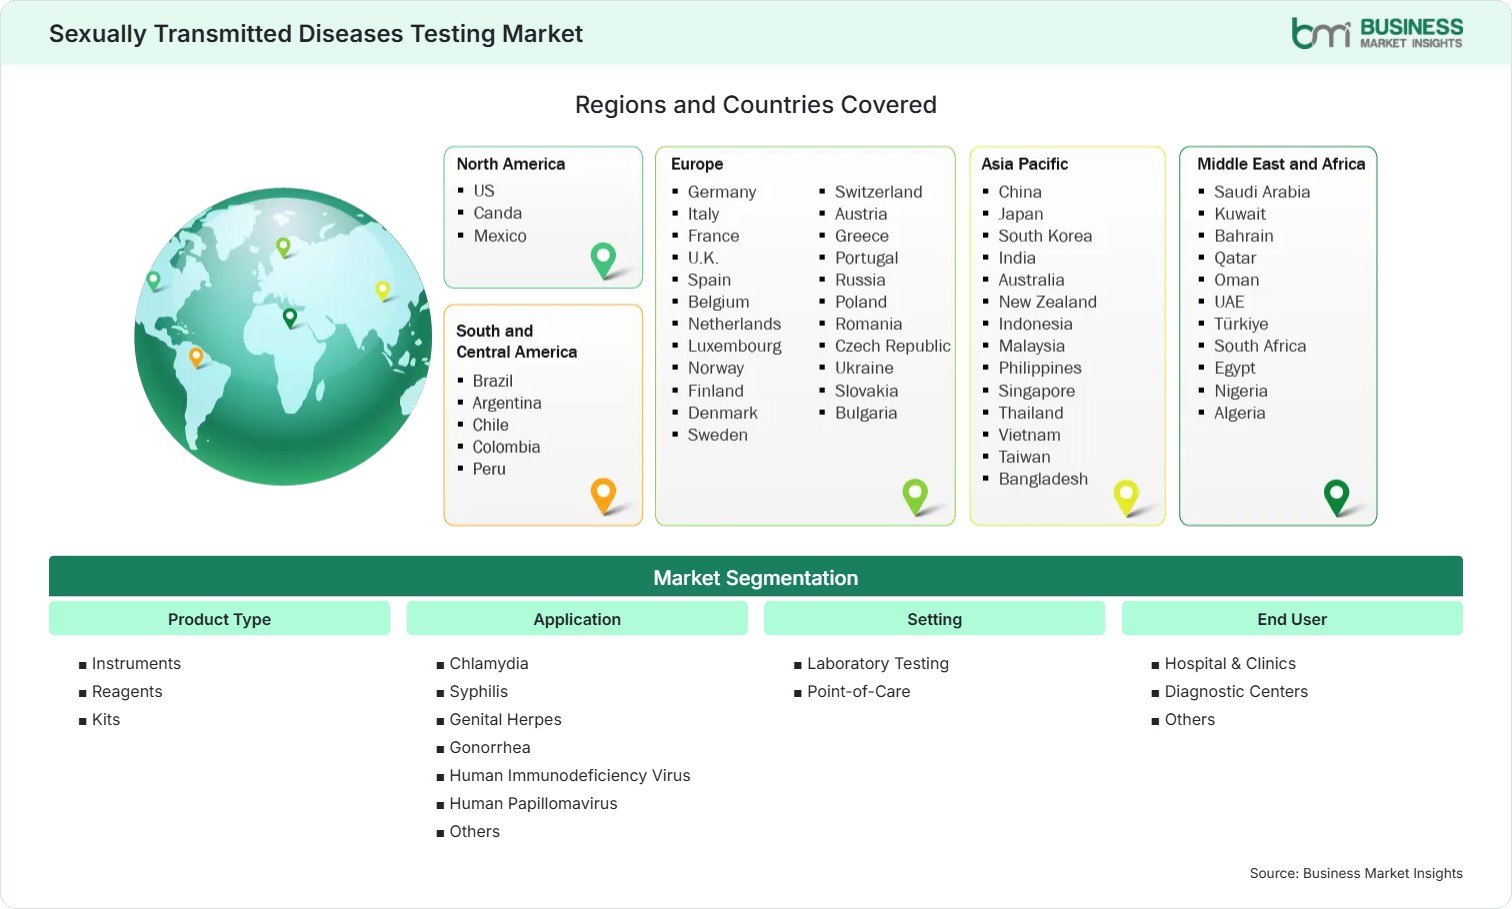Screen dimensions: 1512x909
Task: Click the yellow map pin on the globe
Action: (382, 291)
